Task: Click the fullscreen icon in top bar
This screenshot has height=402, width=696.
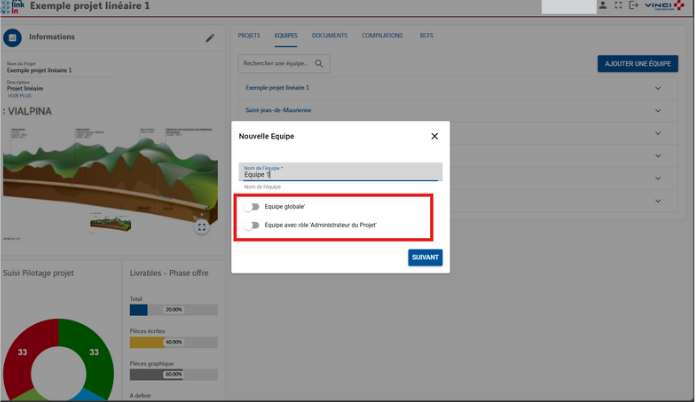Action: 618,6
